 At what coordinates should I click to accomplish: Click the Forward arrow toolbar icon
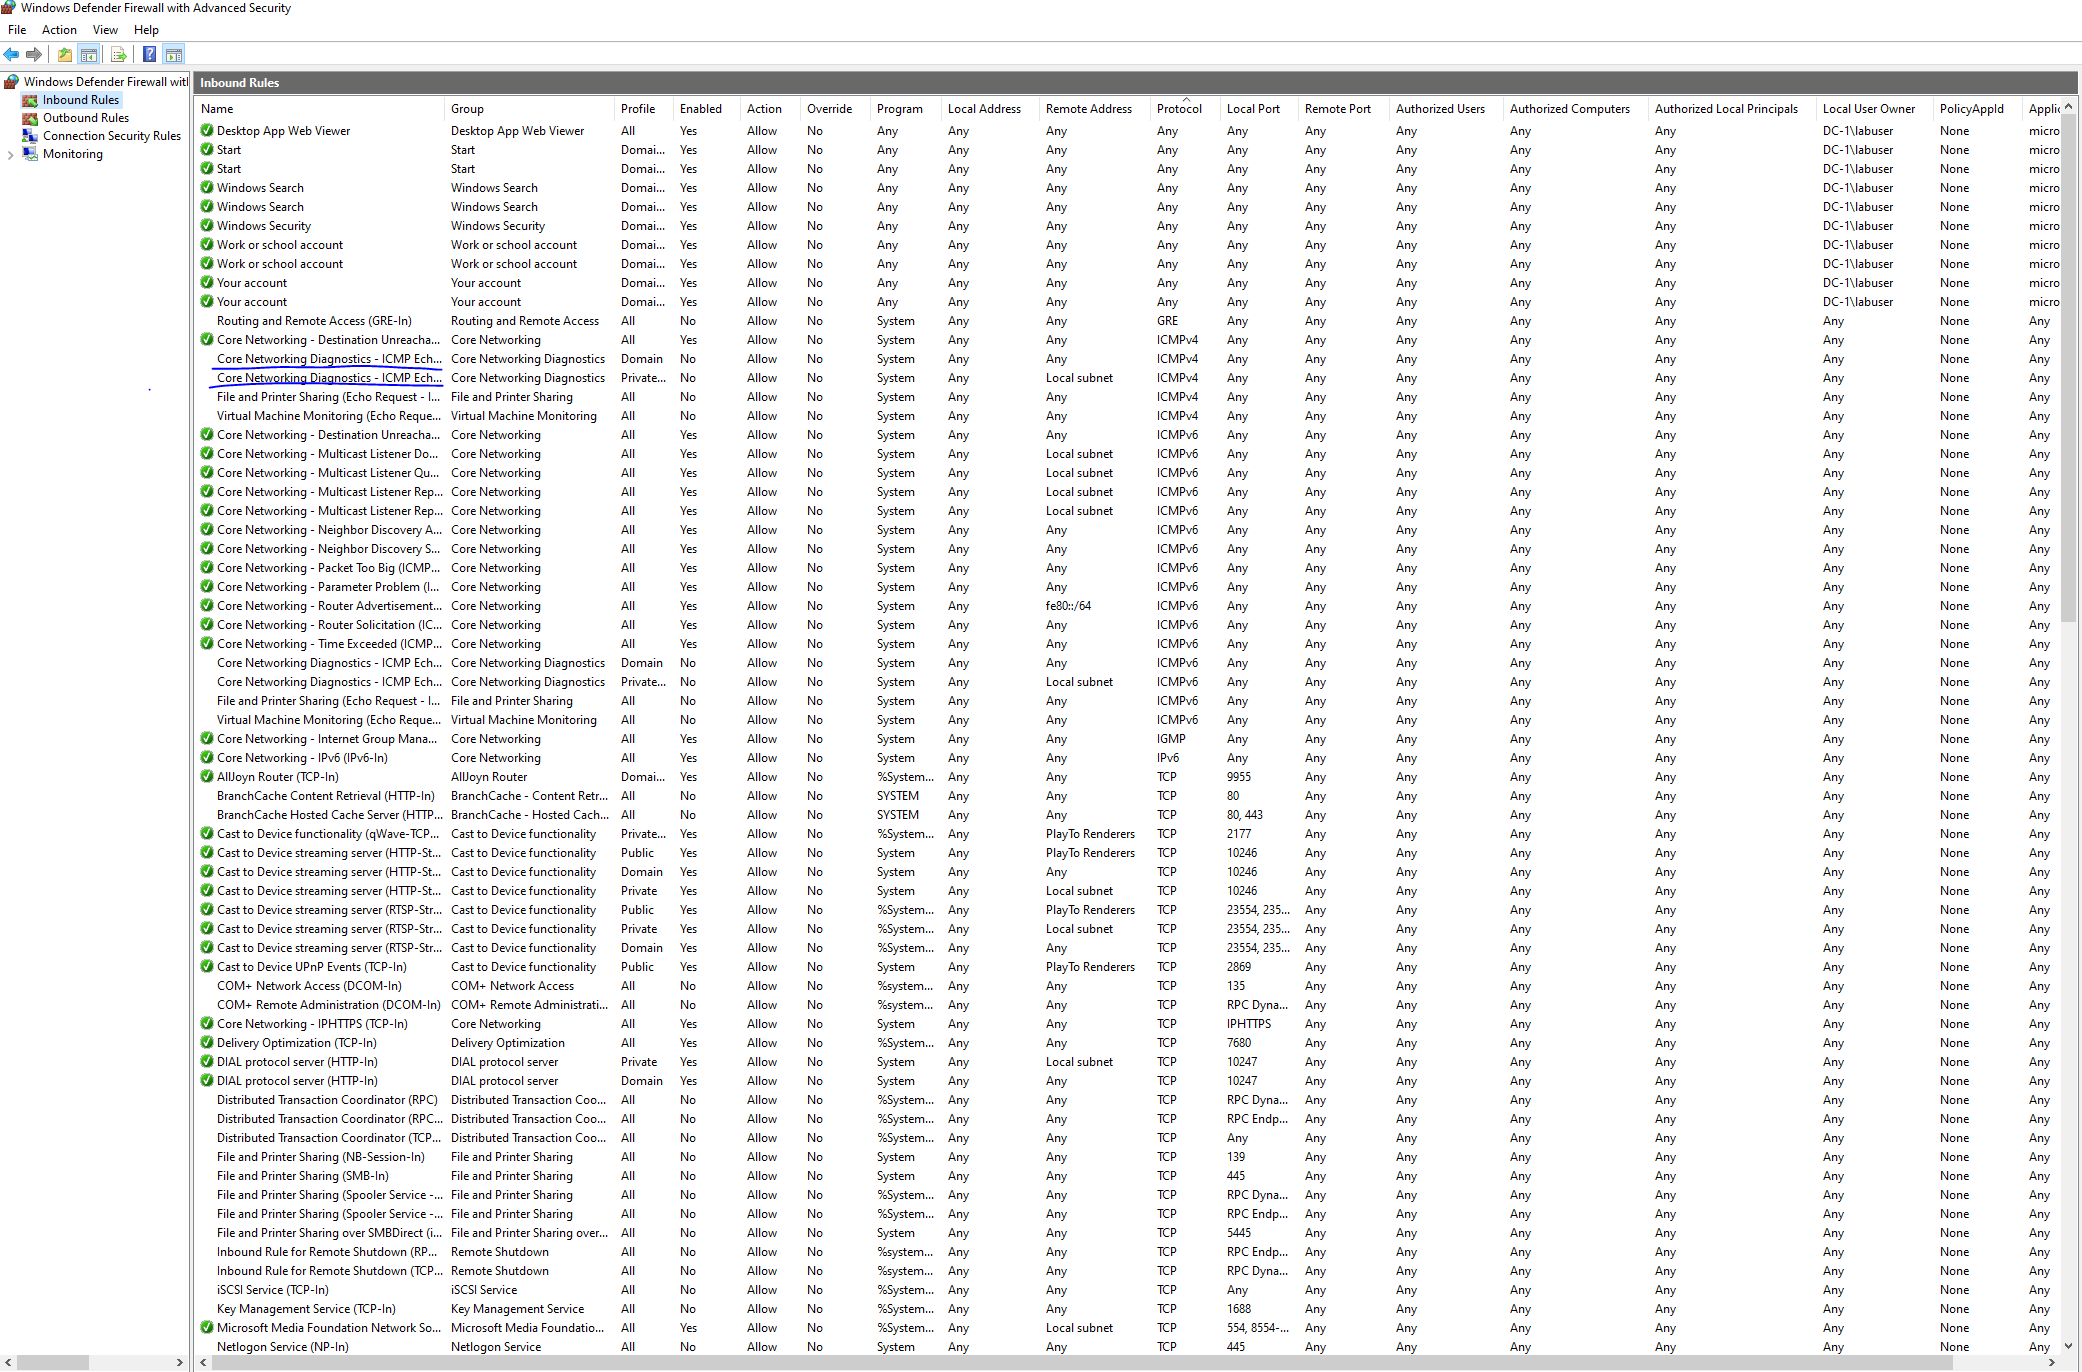click(34, 55)
